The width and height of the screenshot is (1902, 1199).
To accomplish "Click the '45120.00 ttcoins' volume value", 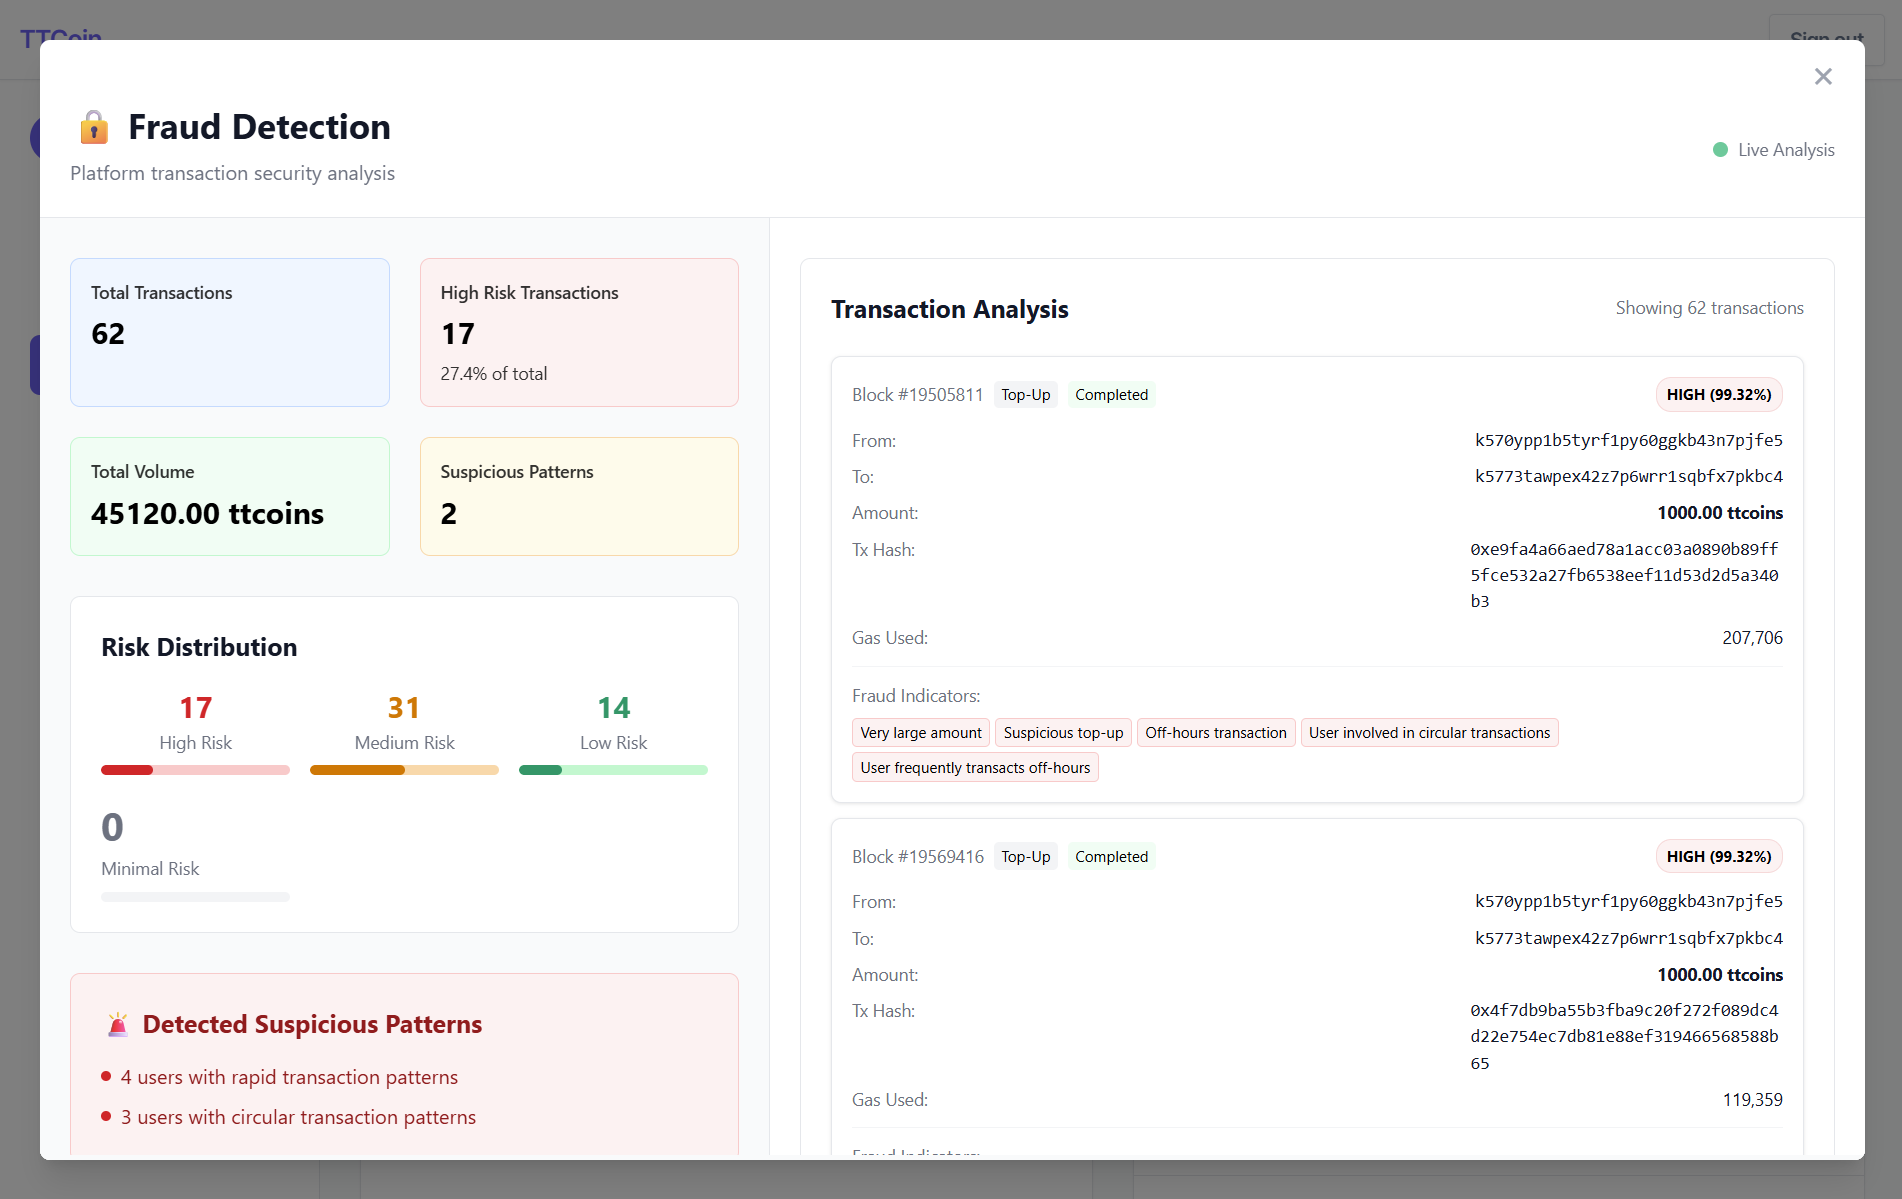I will [x=207, y=514].
